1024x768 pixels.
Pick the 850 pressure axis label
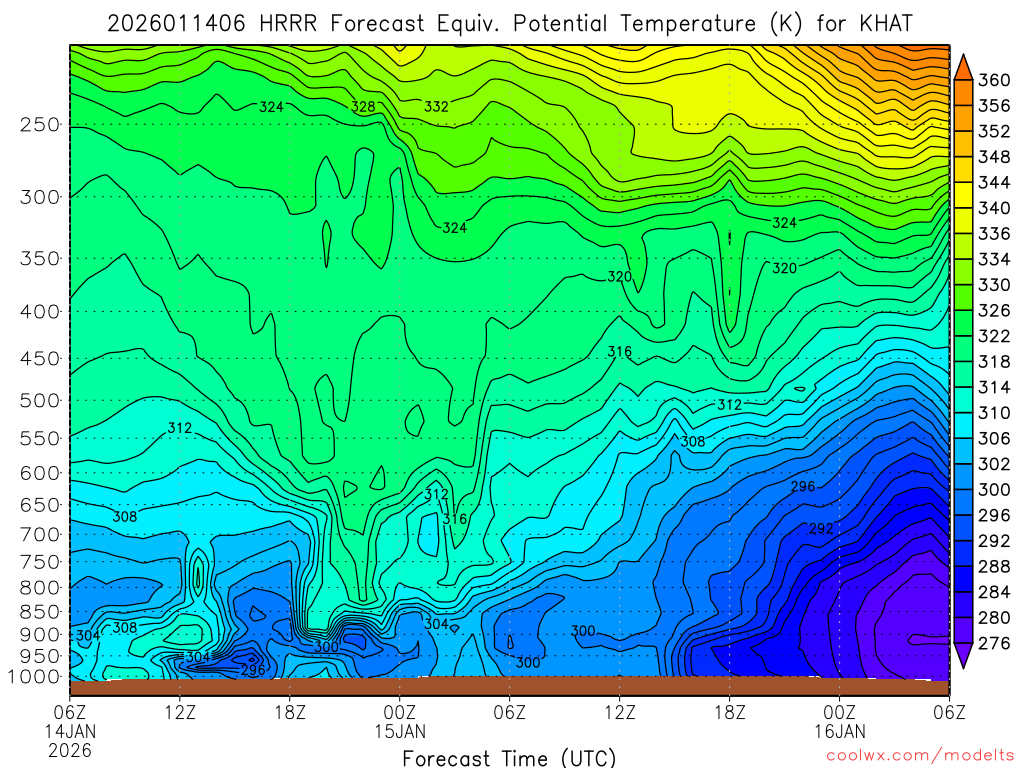[x=40, y=612]
